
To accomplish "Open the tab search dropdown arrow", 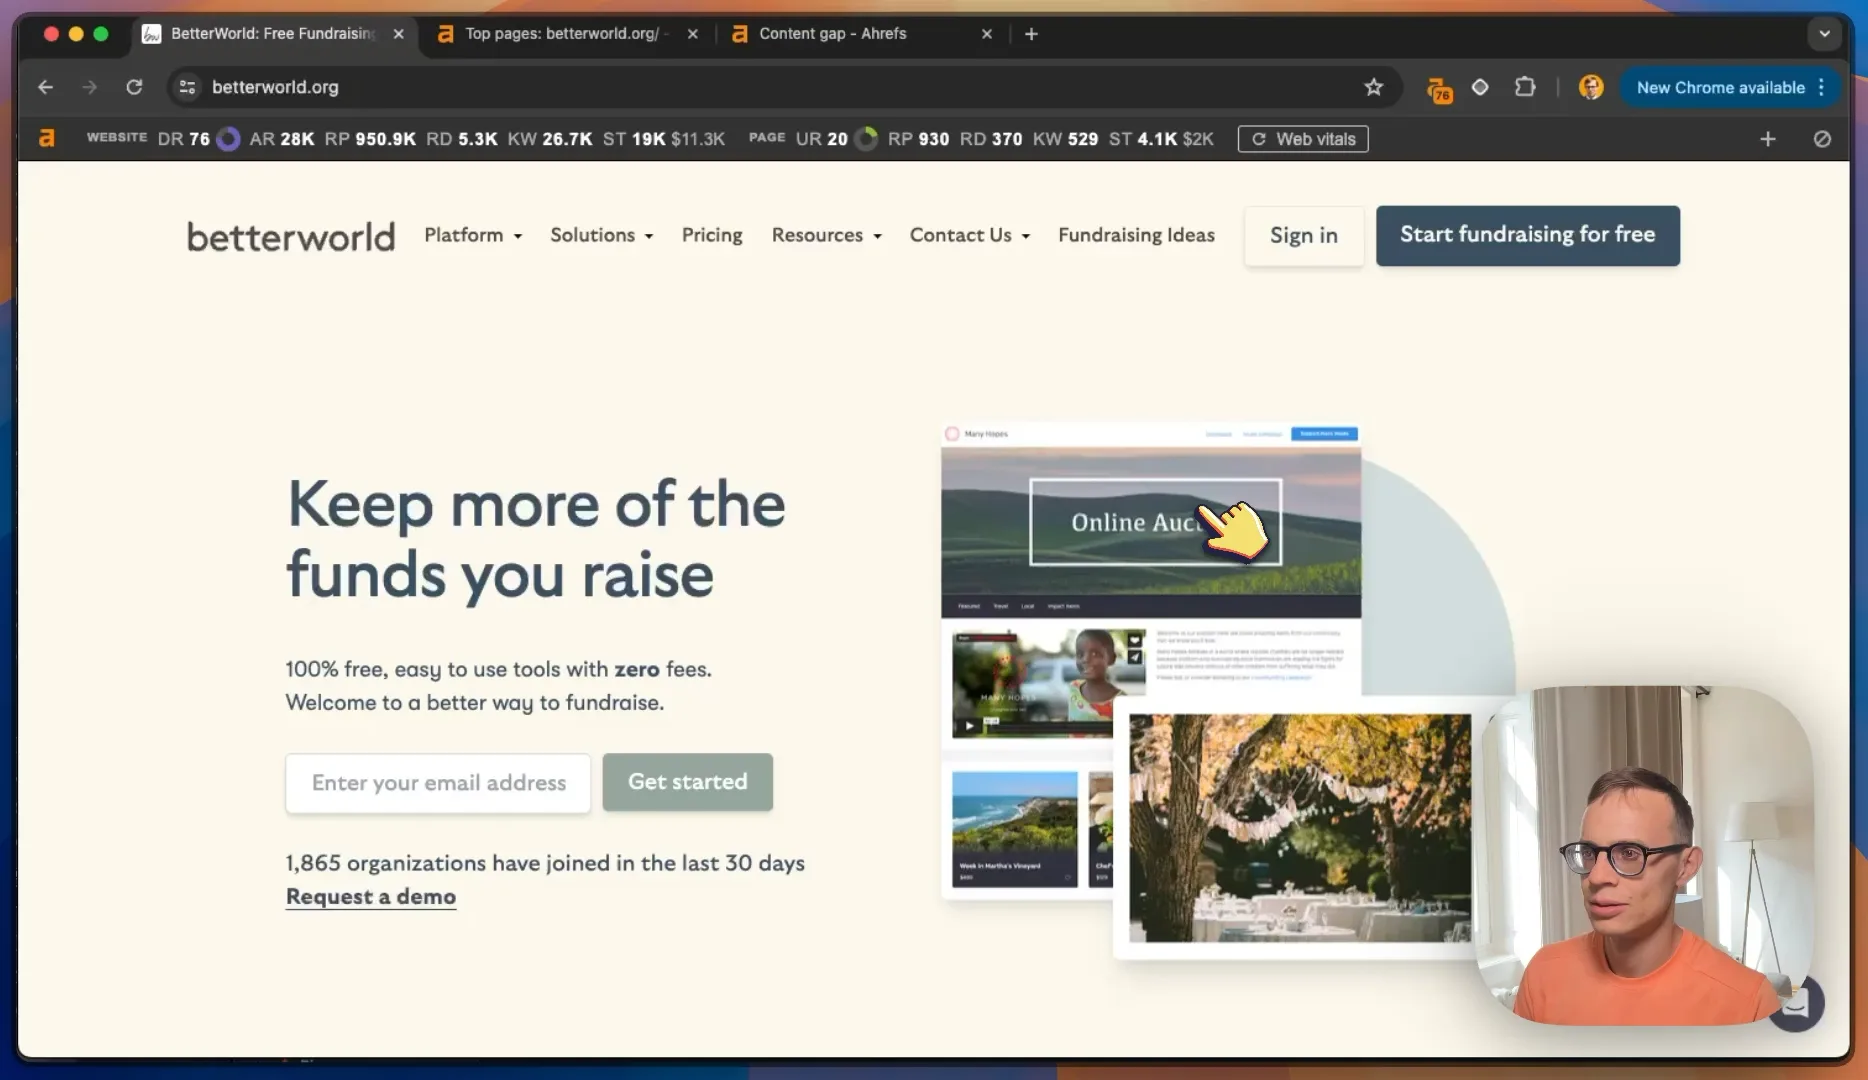I will tap(1825, 33).
